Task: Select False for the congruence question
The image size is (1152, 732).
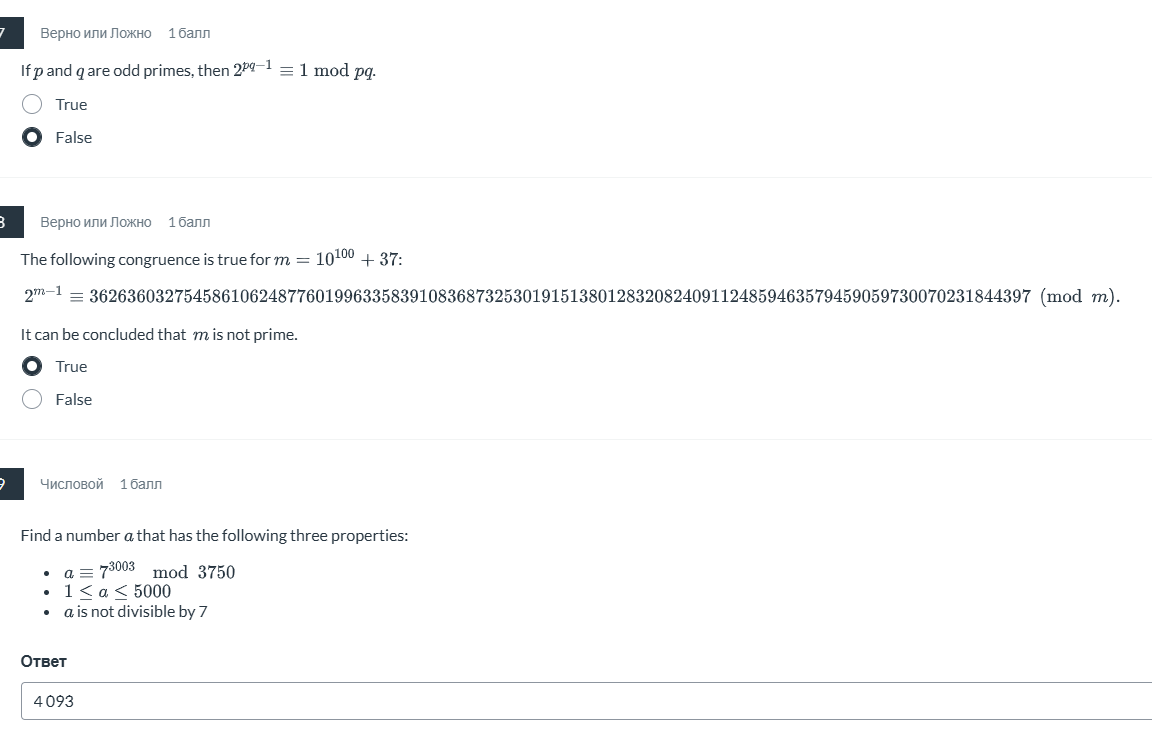Action: [x=32, y=399]
